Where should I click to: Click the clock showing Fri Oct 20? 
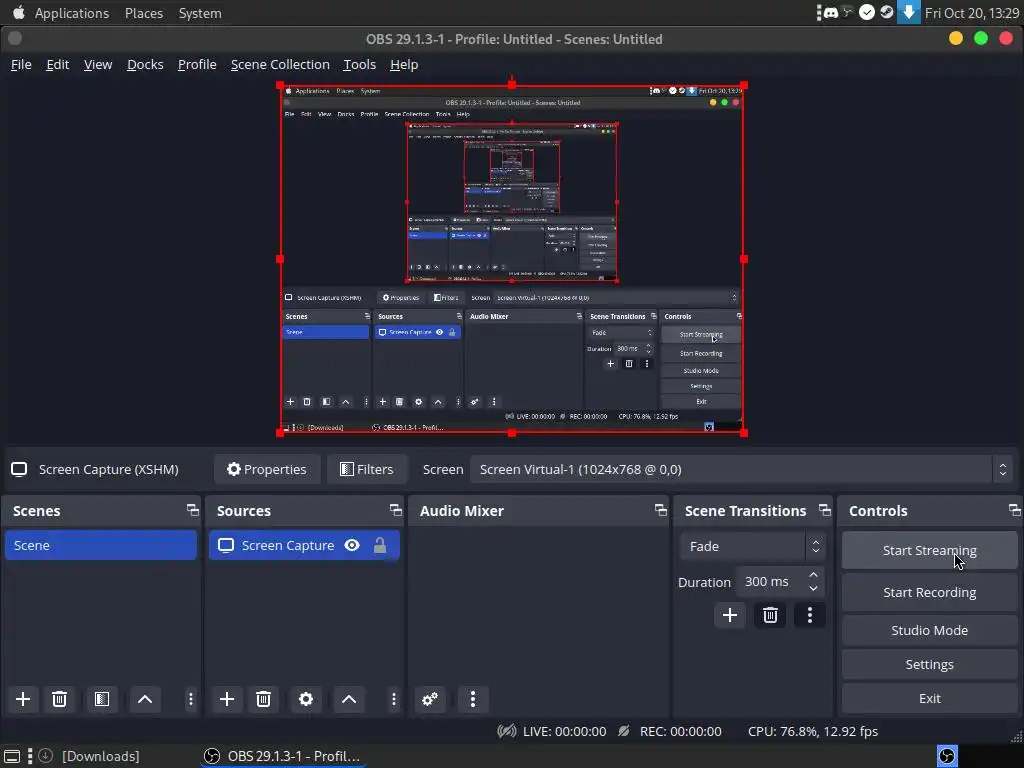click(972, 13)
